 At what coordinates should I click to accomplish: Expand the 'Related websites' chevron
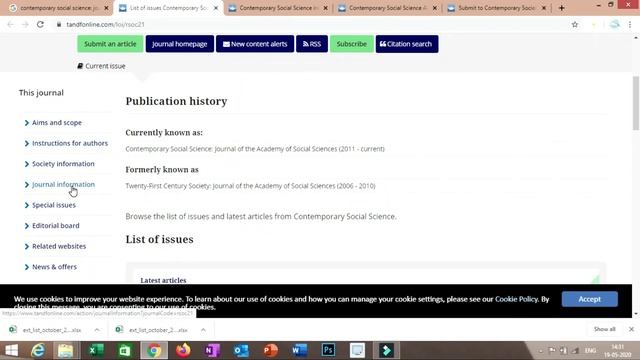tap(27, 246)
